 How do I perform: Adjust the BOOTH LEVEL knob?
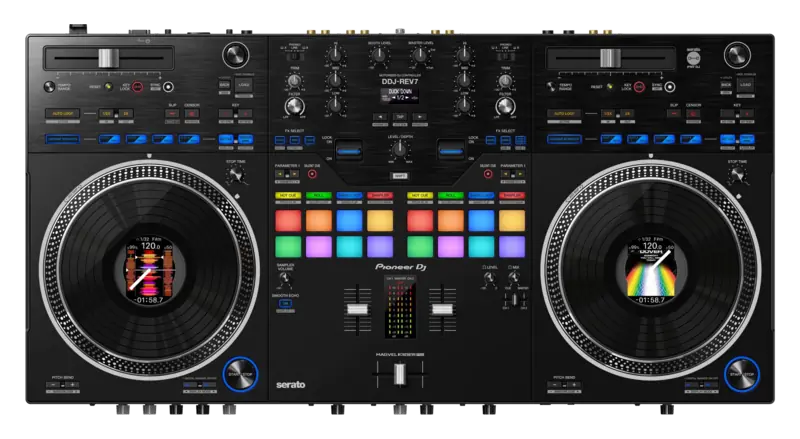pos(379,55)
